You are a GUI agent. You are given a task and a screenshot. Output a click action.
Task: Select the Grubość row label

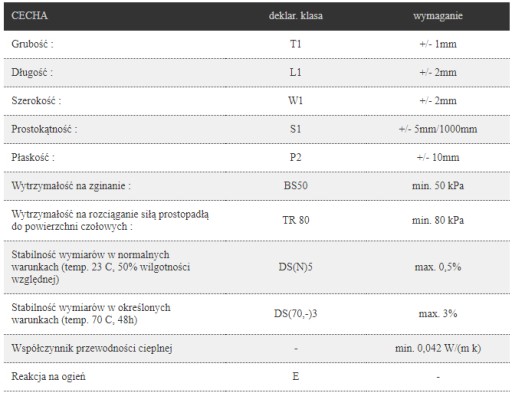[x=32, y=44]
